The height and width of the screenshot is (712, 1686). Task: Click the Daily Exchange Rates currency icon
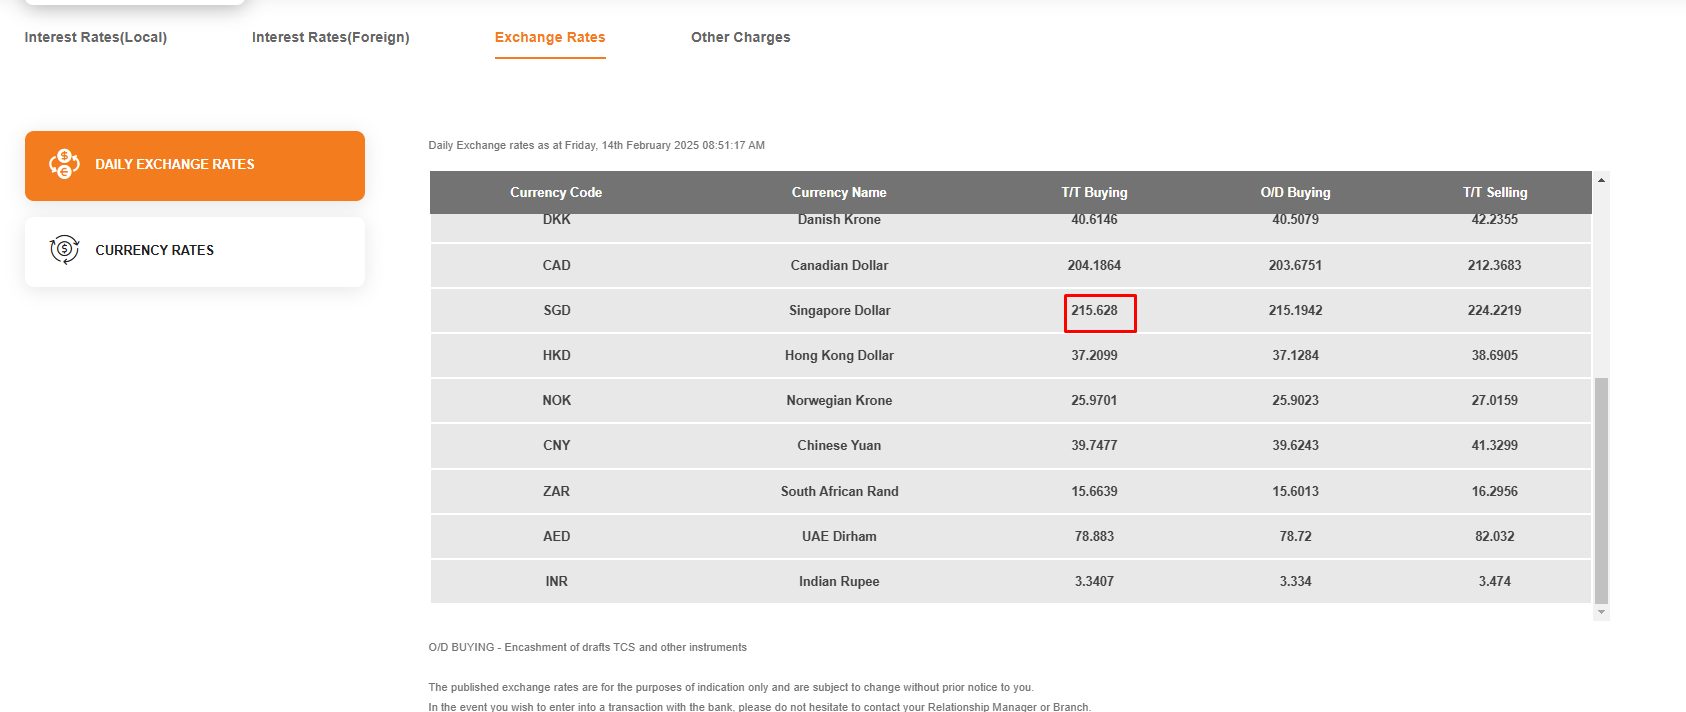[64, 164]
